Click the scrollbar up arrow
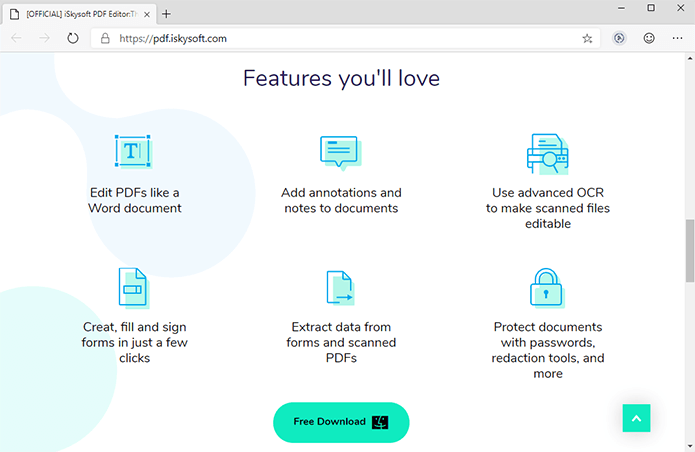 tap(690, 58)
